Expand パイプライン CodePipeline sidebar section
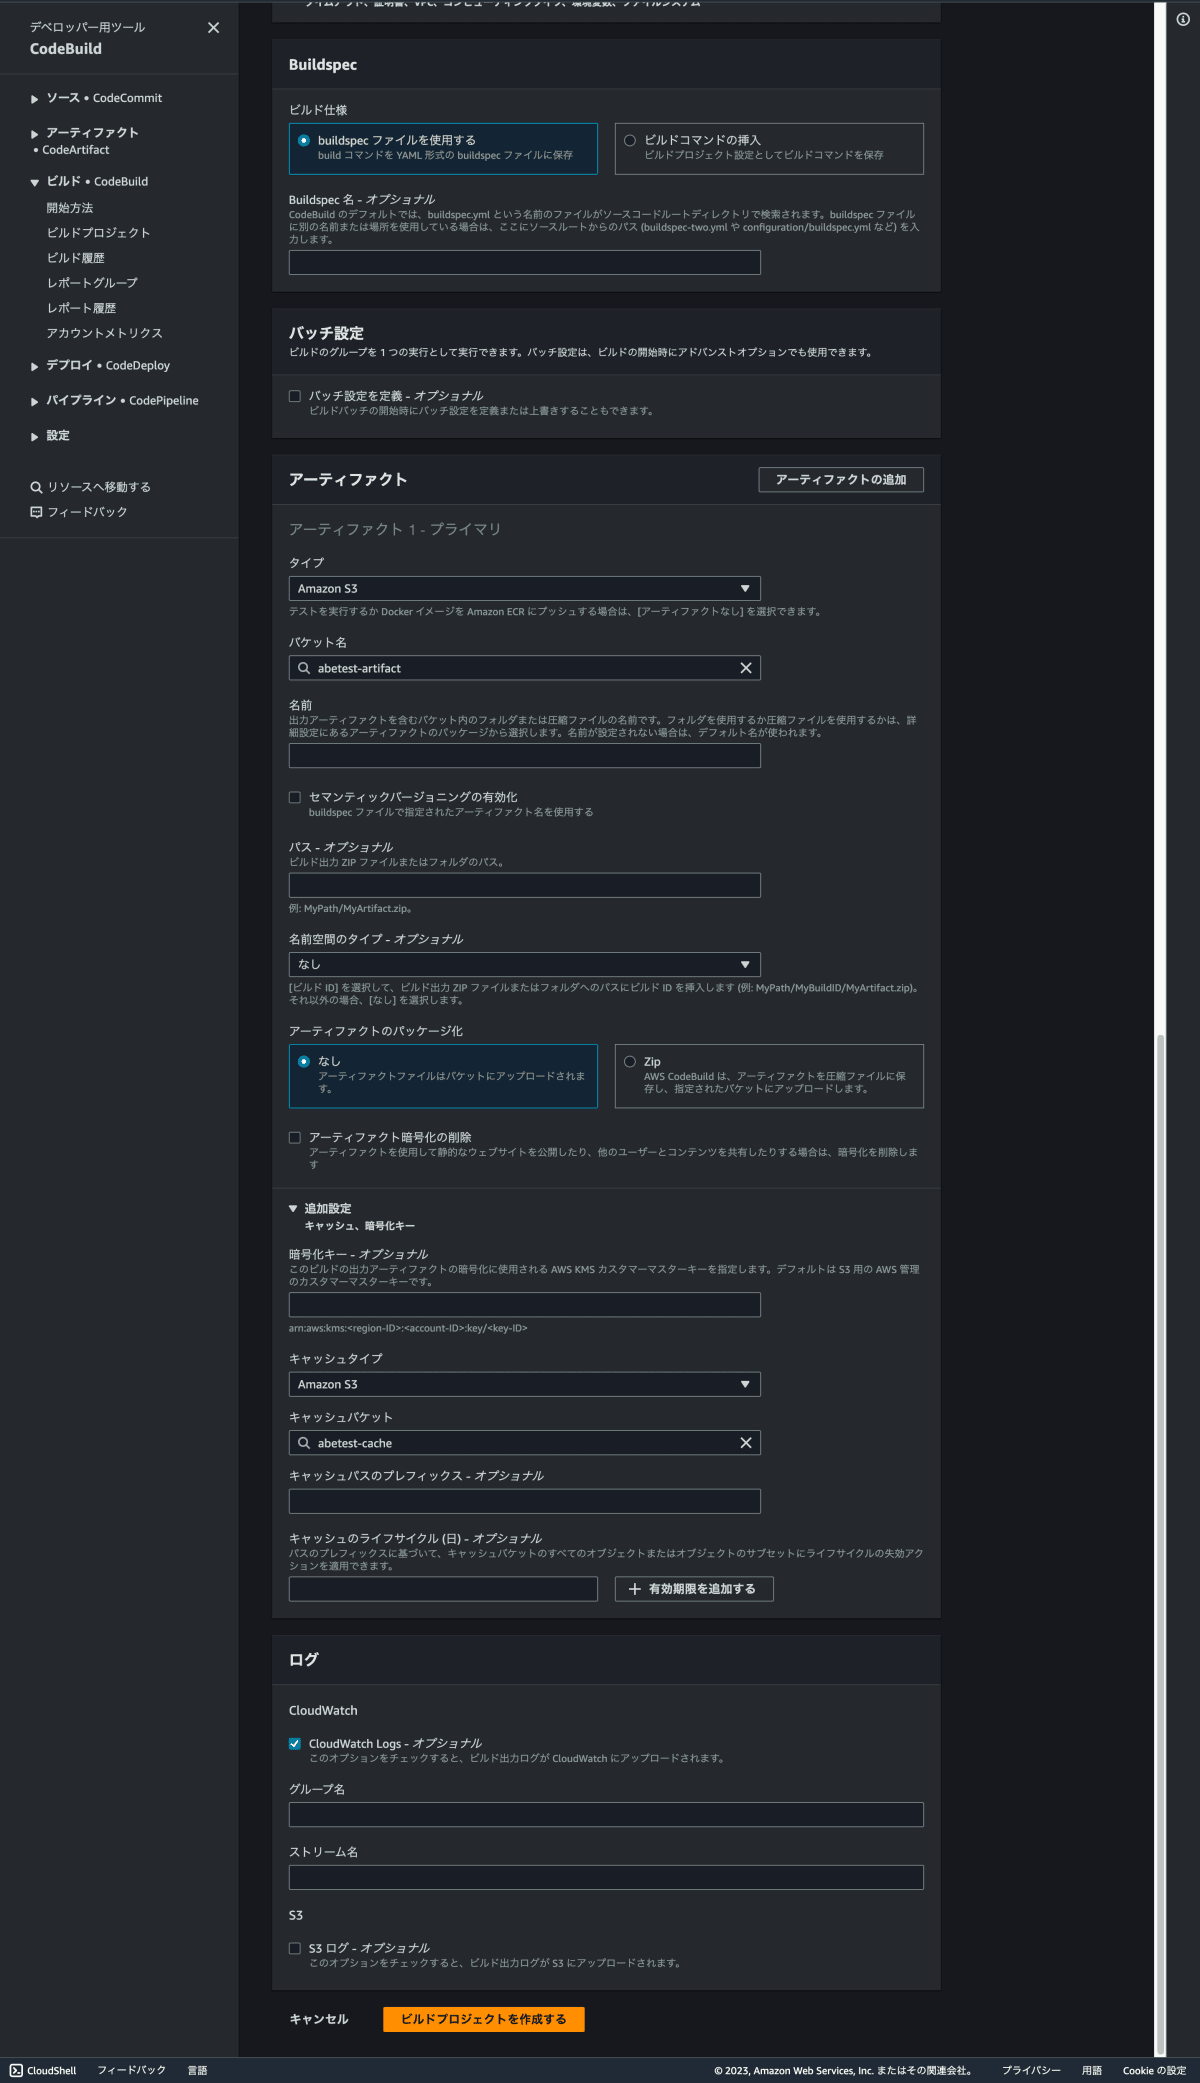Viewport: 1200px width, 2083px height. pyautogui.click(x=35, y=402)
